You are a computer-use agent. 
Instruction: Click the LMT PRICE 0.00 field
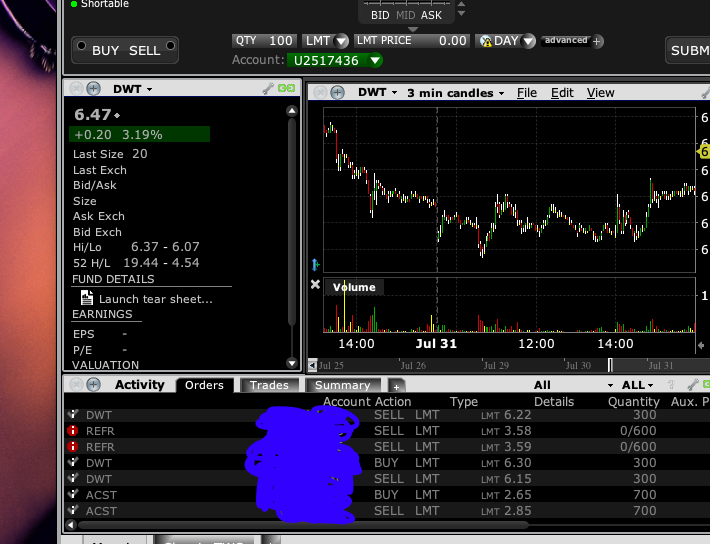coord(411,41)
